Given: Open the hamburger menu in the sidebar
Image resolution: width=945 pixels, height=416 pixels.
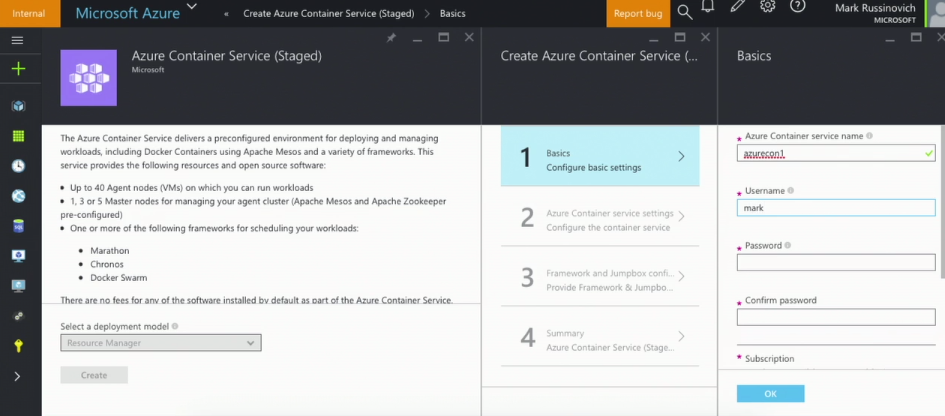Looking at the screenshot, I should point(18,40).
